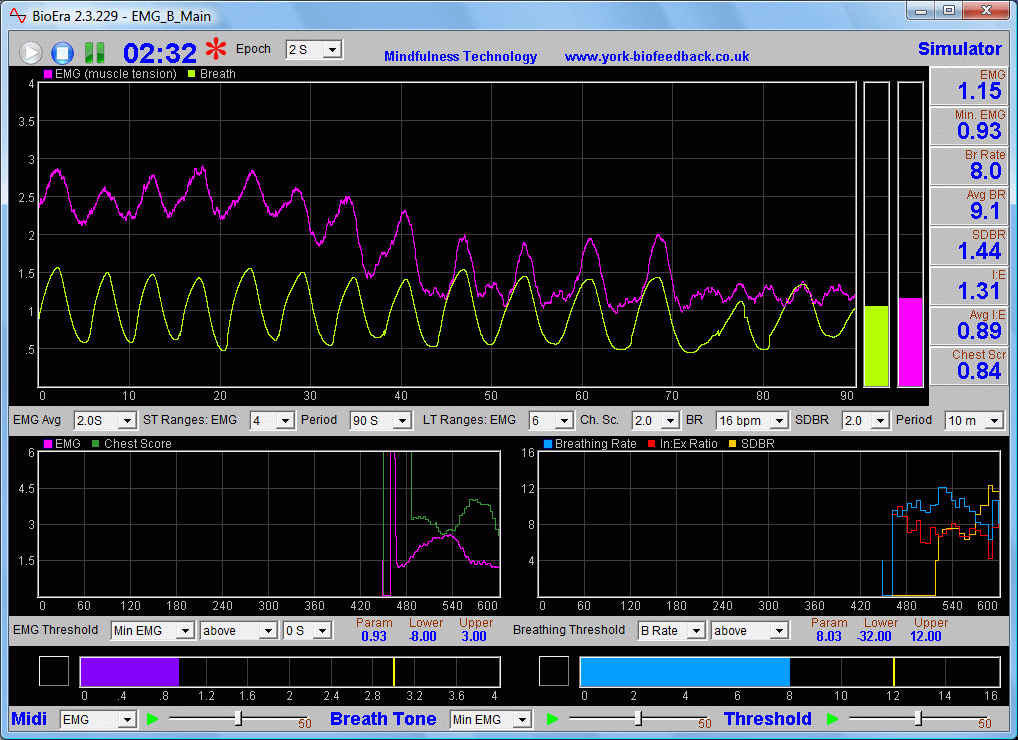This screenshot has height=740, width=1018.
Task: Click breathing Lower value -32.00
Action: 874,637
